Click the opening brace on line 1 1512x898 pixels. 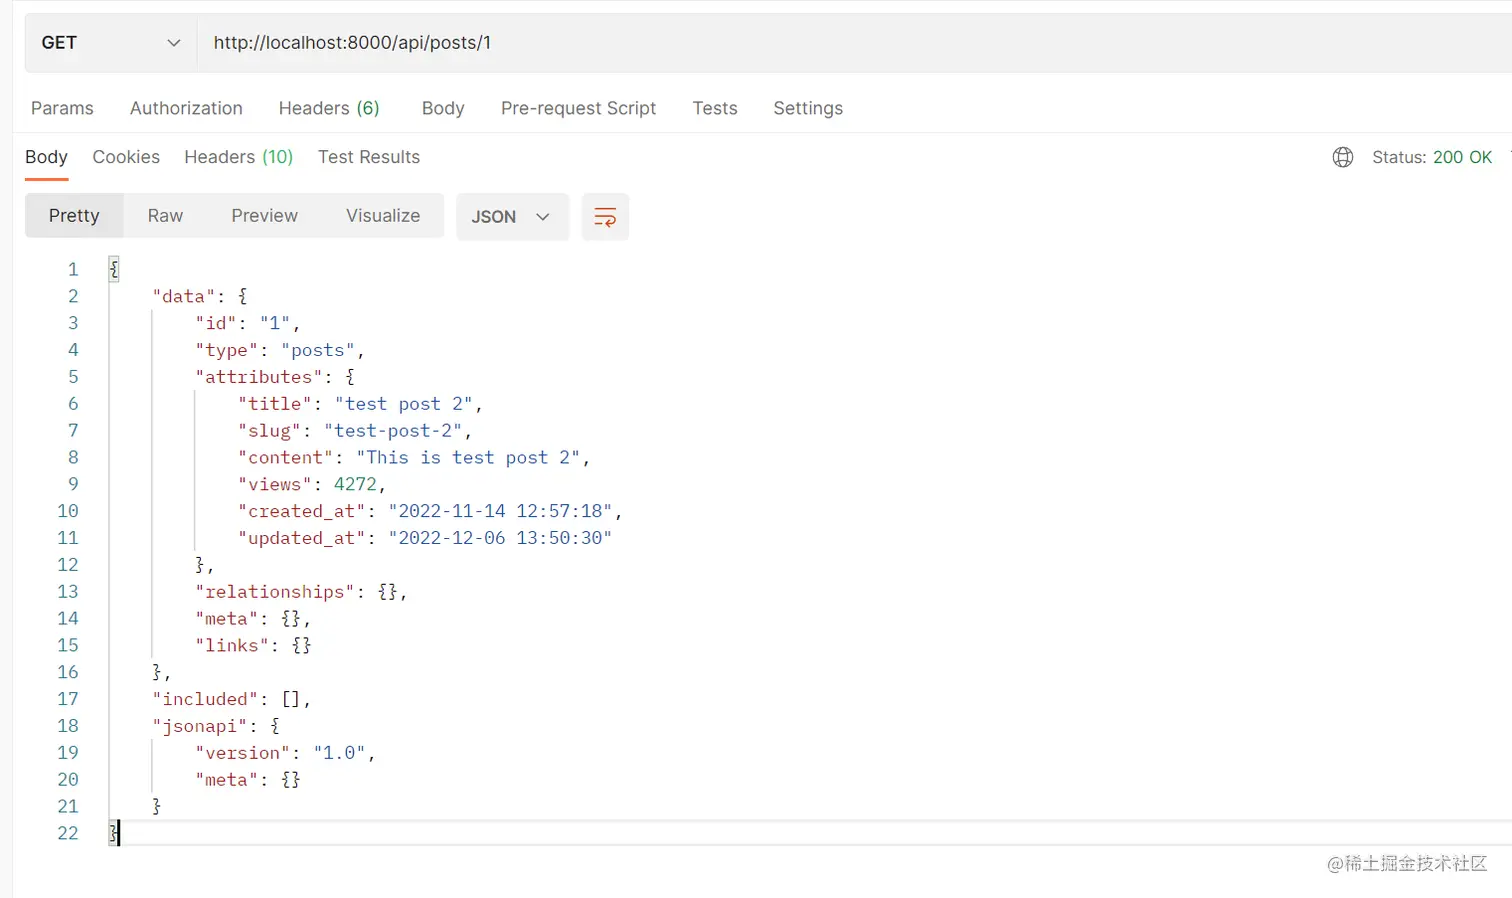point(114,269)
